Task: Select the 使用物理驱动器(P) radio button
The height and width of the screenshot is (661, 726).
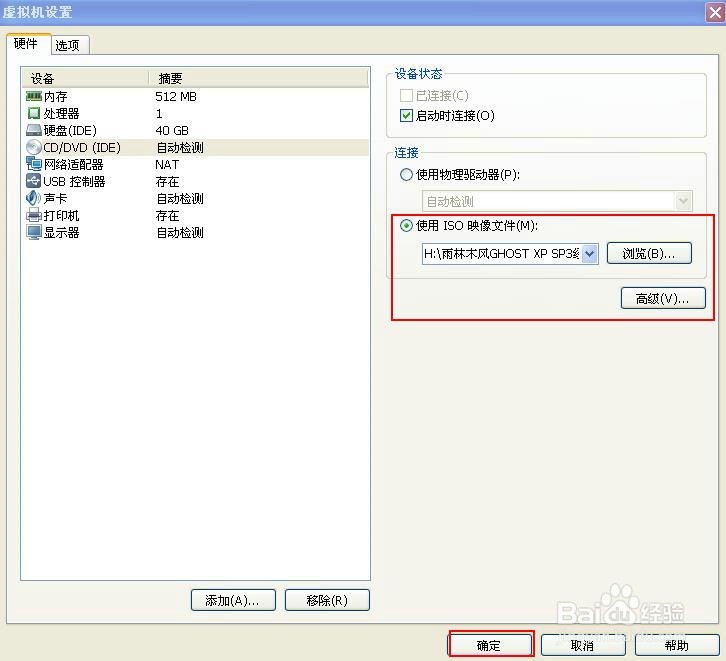Action: pyautogui.click(x=406, y=175)
